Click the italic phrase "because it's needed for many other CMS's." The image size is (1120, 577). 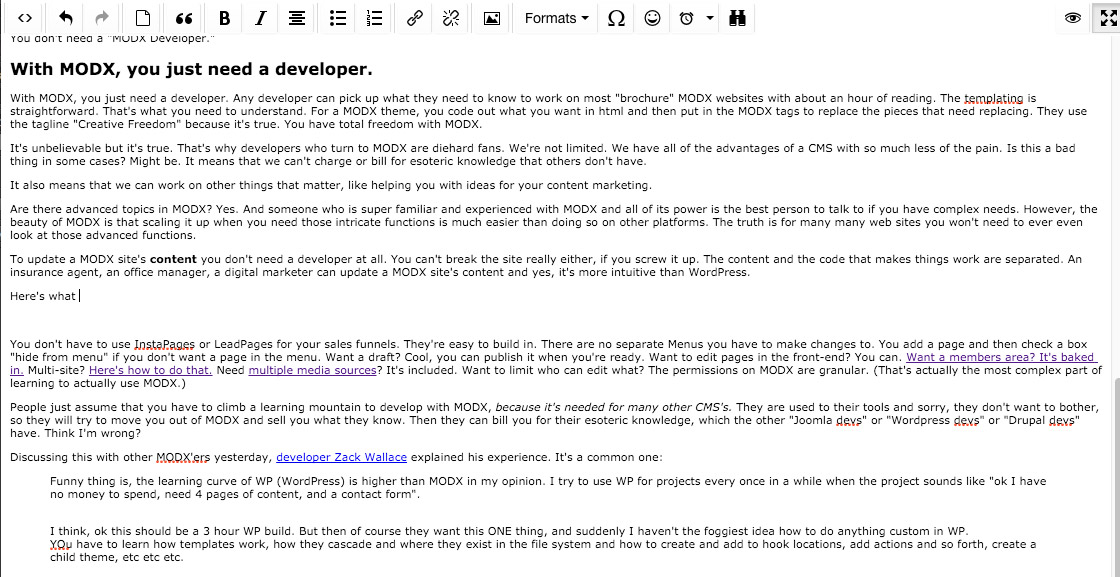click(x=613, y=406)
